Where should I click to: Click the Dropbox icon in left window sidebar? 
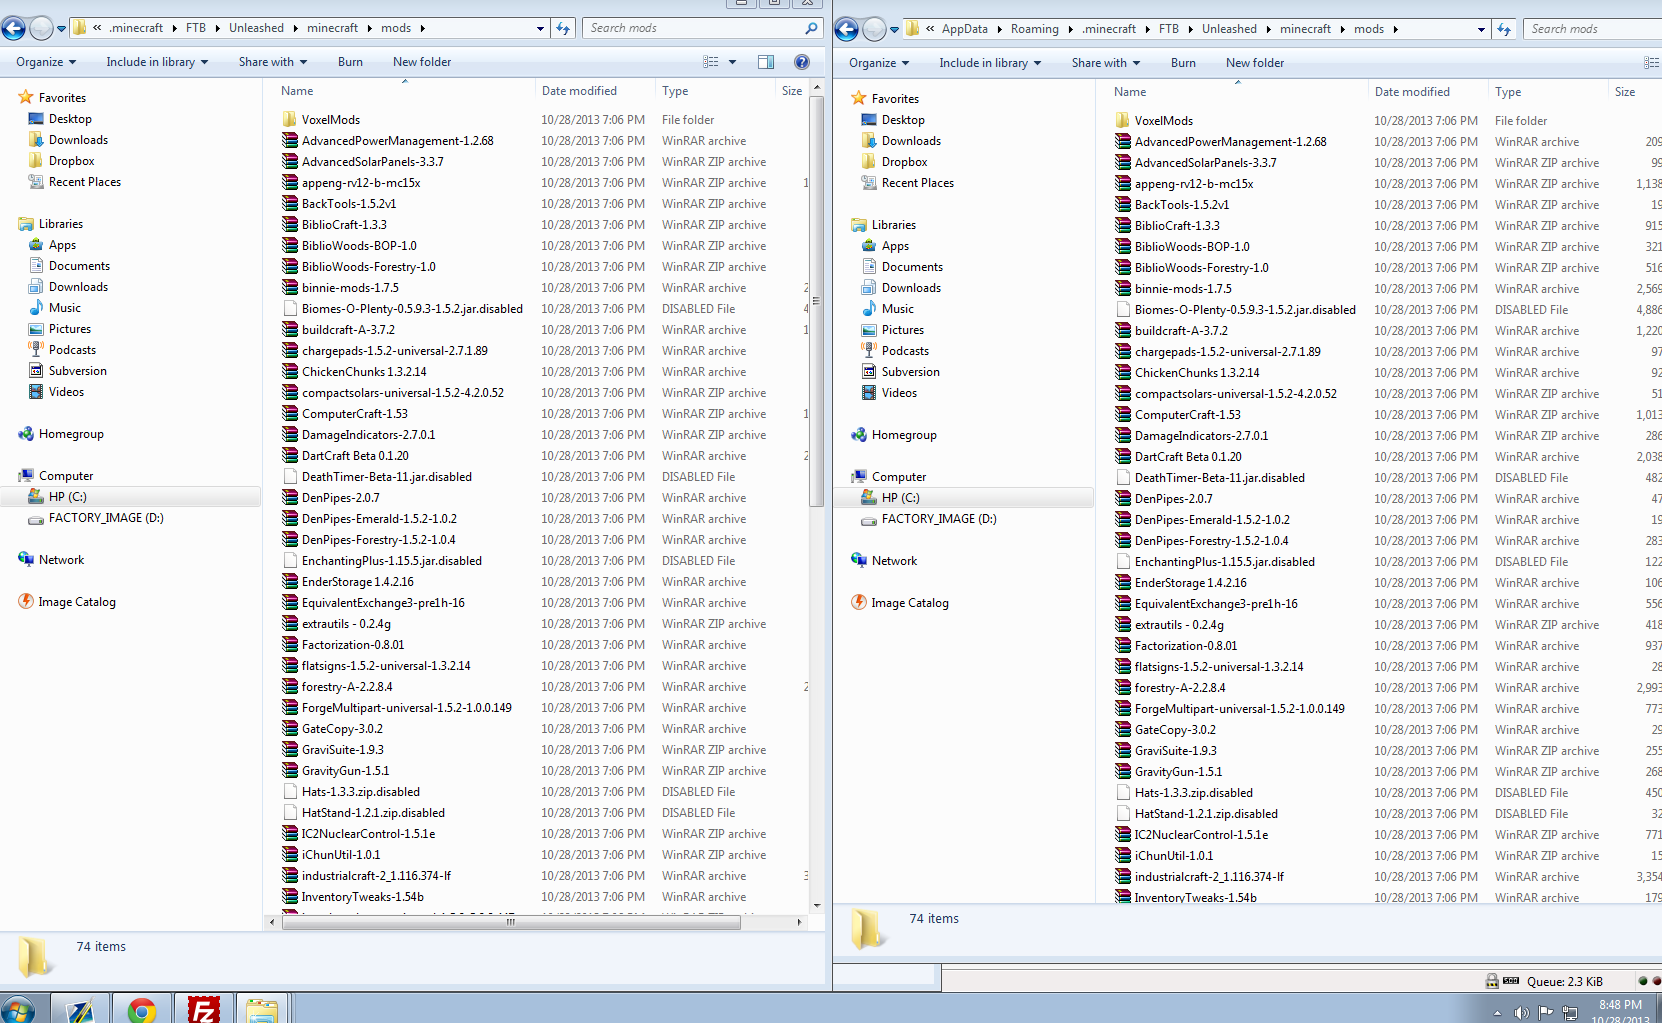pos(37,161)
